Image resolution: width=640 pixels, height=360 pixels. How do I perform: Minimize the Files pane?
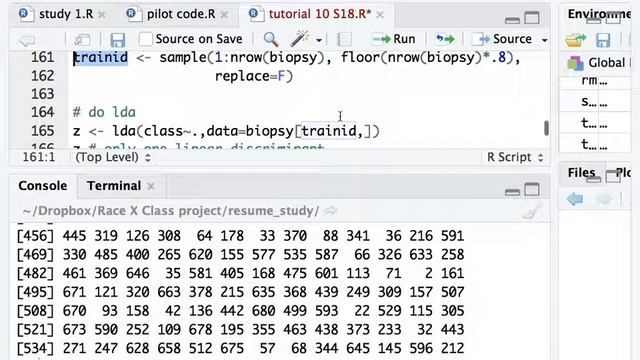pos(593,178)
